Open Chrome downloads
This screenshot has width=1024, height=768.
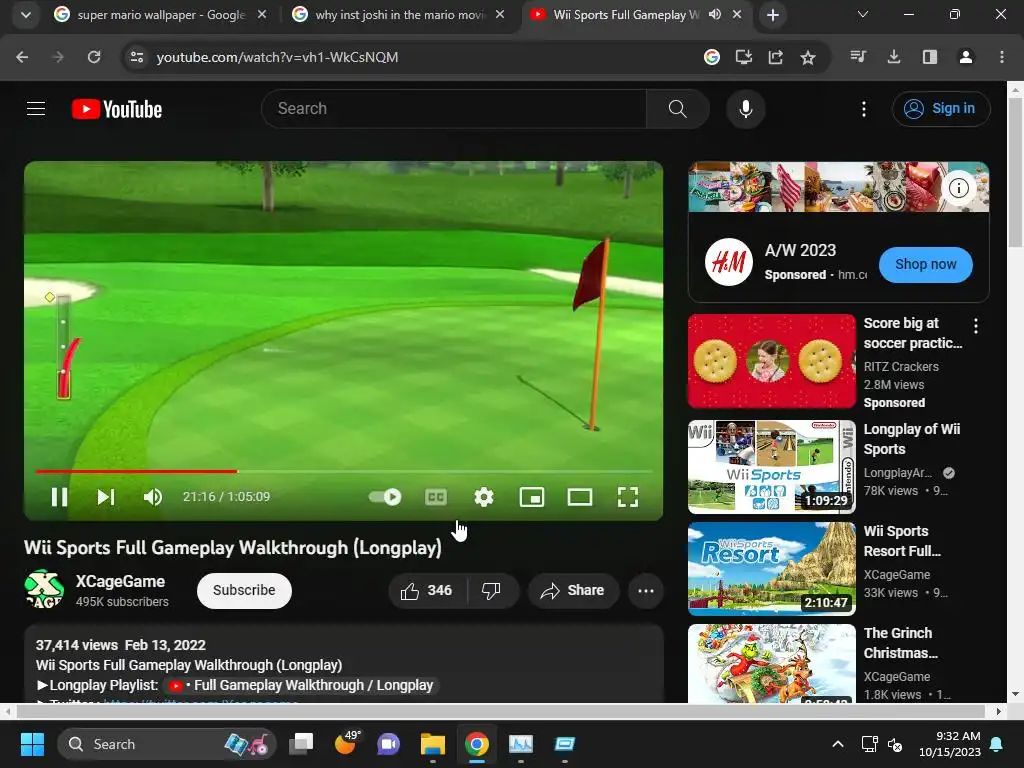[x=894, y=57]
